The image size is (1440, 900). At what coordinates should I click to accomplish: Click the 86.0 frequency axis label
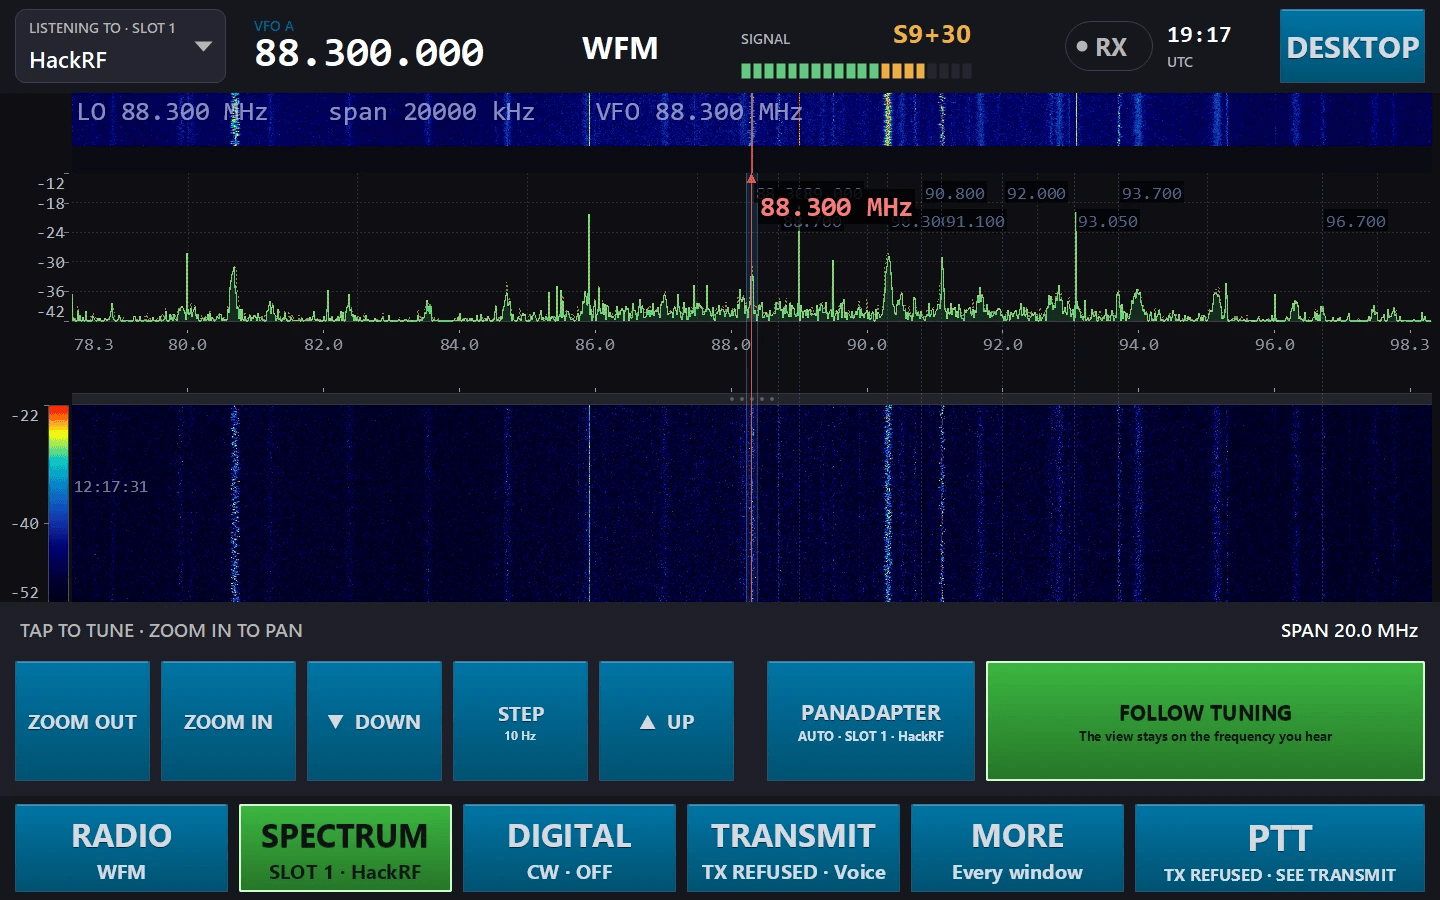point(595,345)
